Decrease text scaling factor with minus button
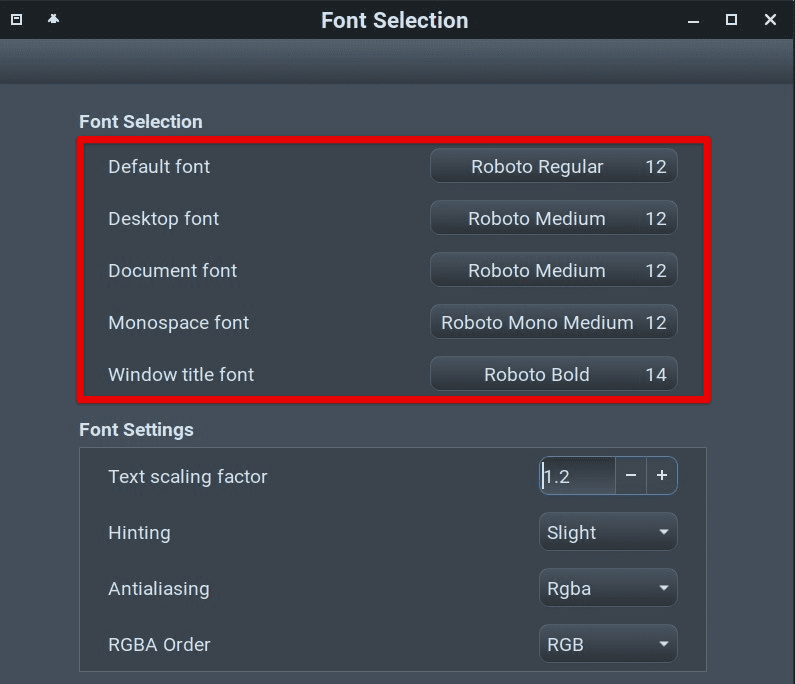The width and height of the screenshot is (795, 684). [631, 476]
